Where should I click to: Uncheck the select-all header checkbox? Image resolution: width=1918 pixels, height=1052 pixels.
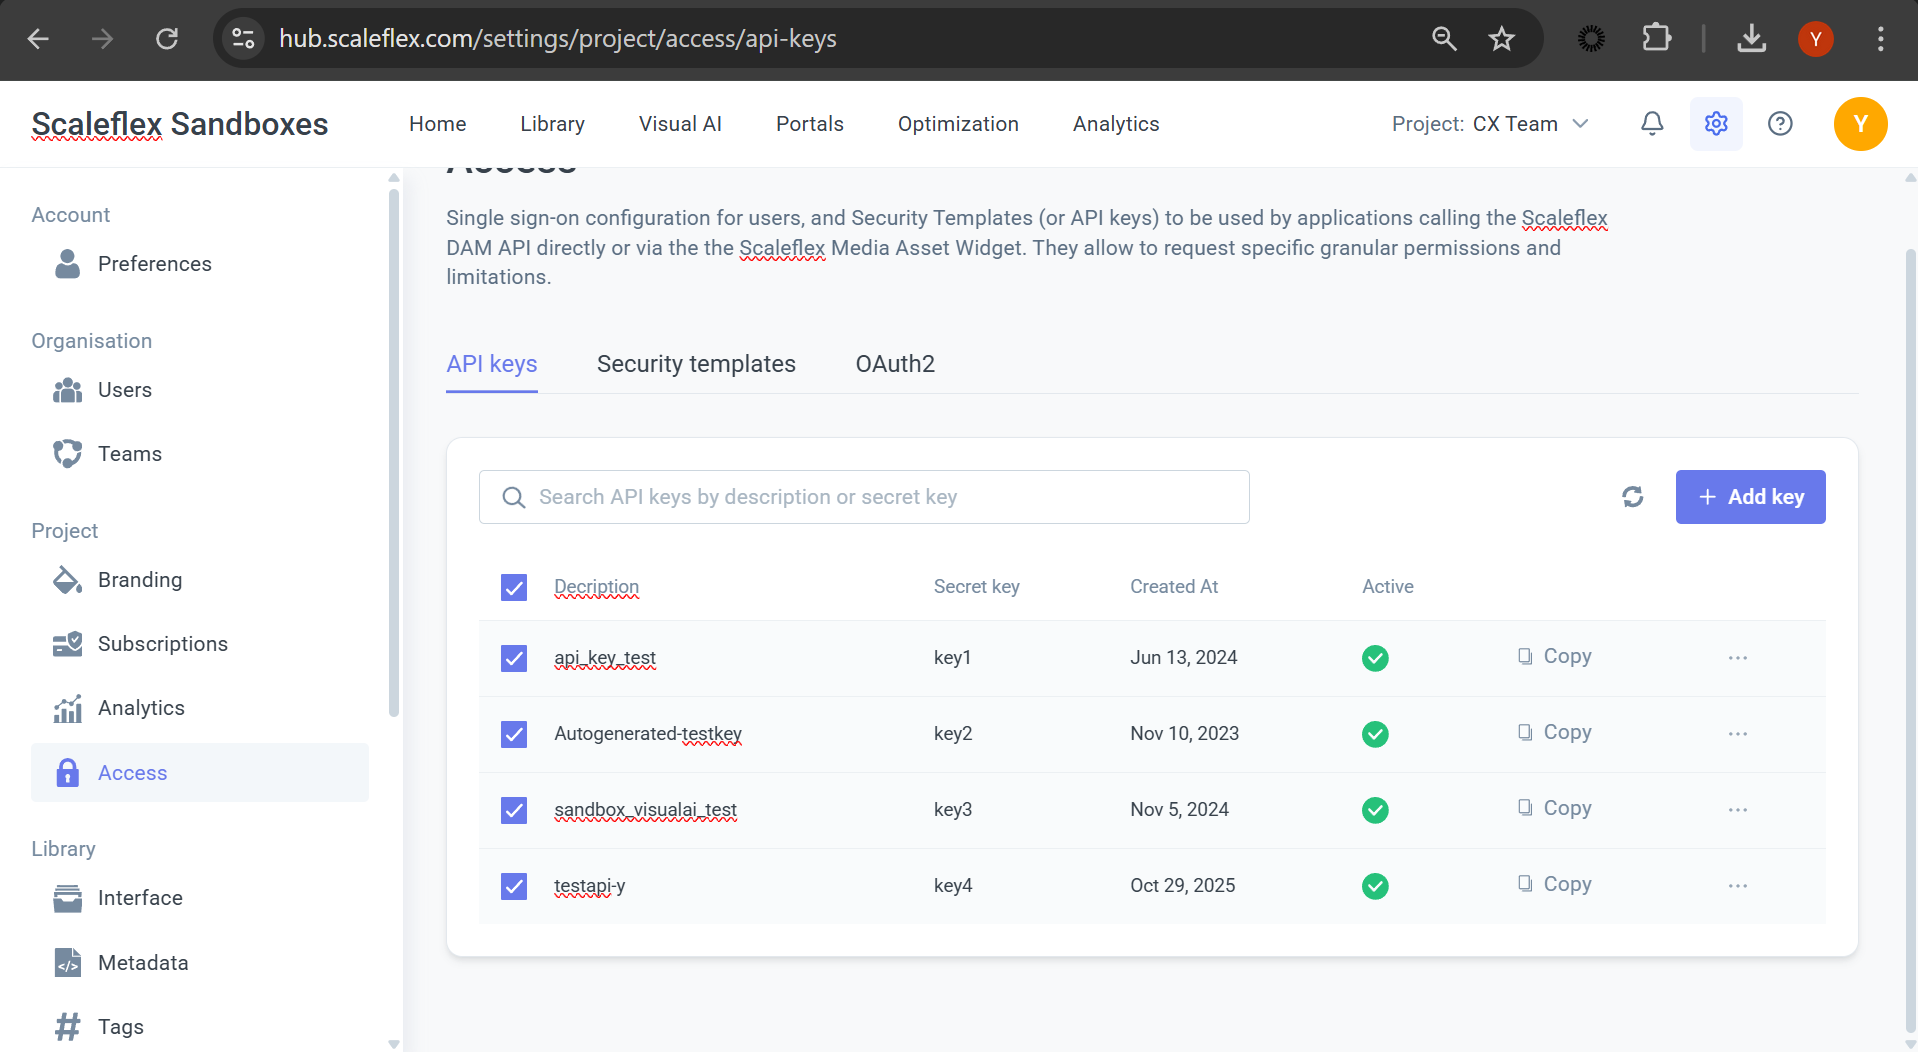click(x=514, y=587)
